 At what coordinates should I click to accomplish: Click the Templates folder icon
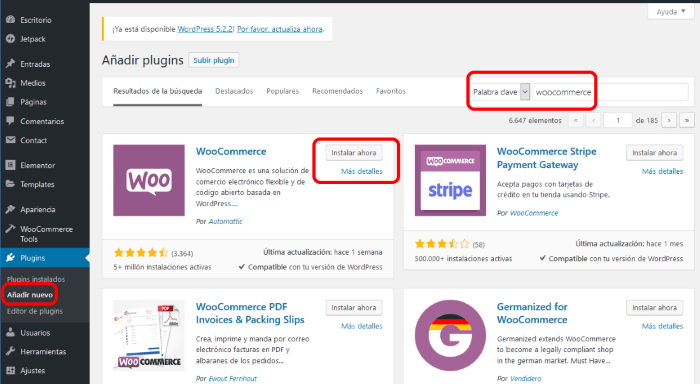point(11,184)
